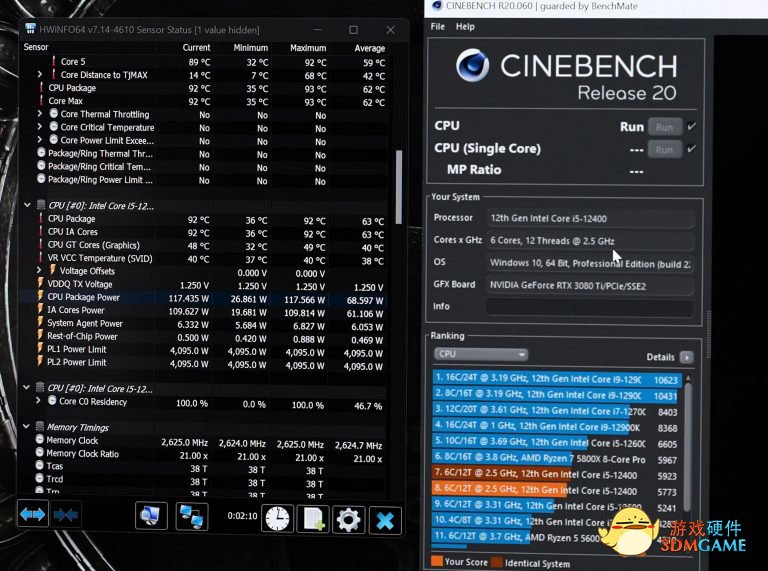Click the Core 5 thermometer icon
Image resolution: width=768 pixels, height=571 pixels.
(53, 61)
